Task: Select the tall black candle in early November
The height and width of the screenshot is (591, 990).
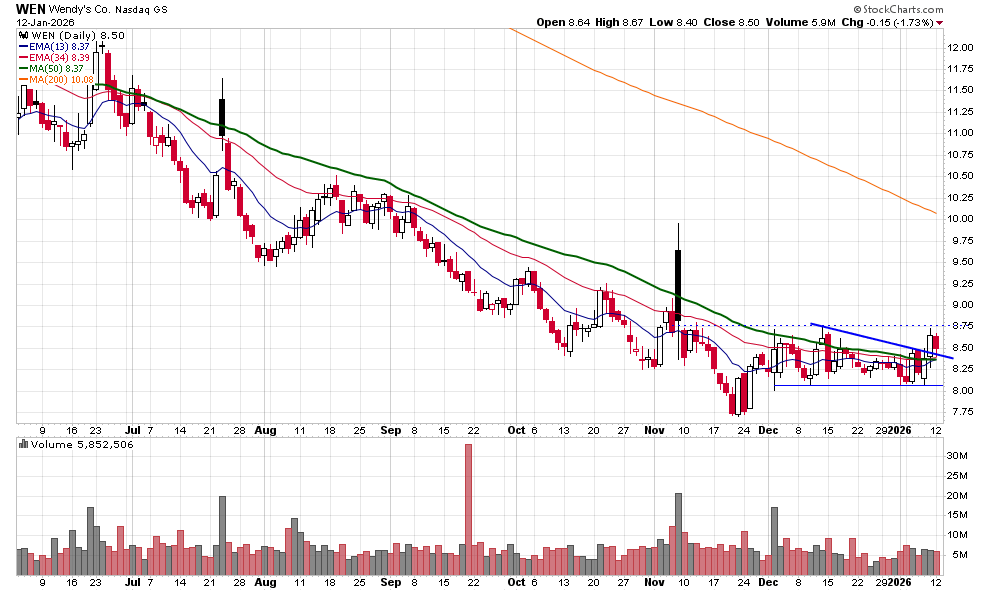Action: click(678, 285)
